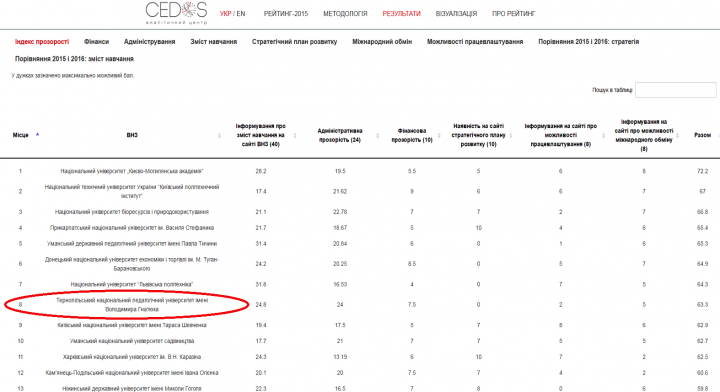The width and height of the screenshot is (720, 392).
Task: Sort by Адміністративна прозорість (24) column
Action: (340, 135)
